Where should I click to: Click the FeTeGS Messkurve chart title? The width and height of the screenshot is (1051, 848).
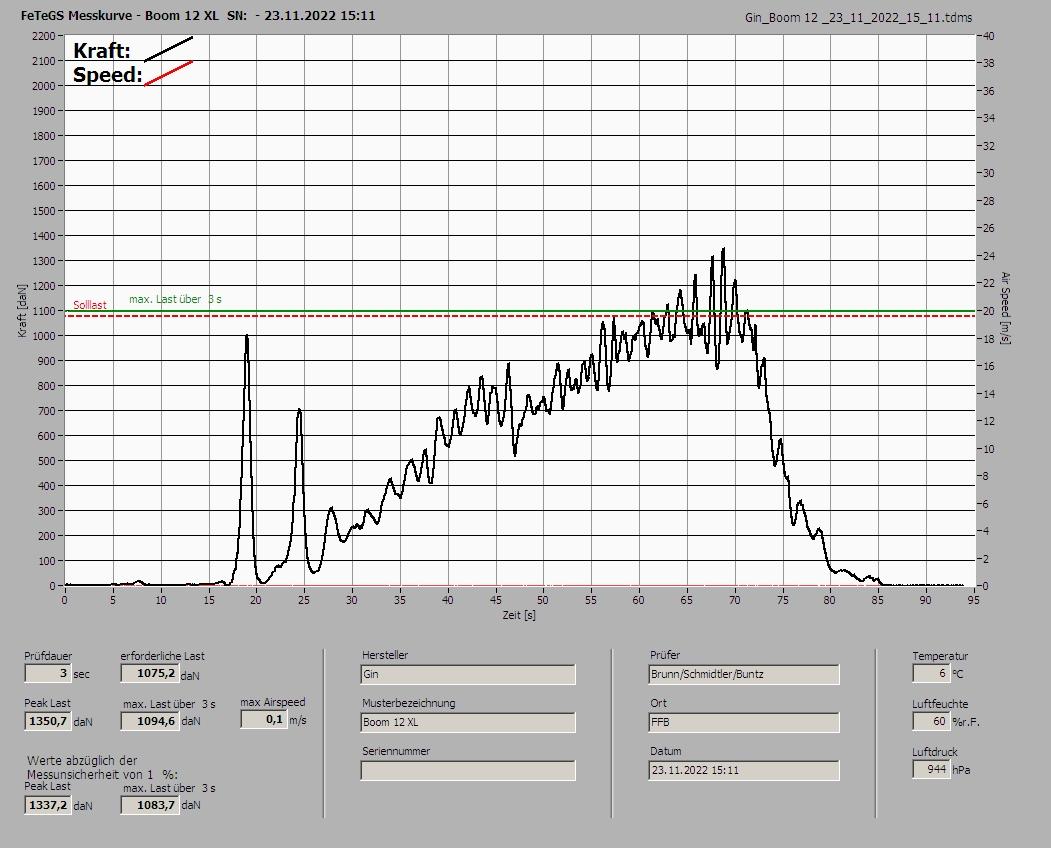(x=198, y=15)
